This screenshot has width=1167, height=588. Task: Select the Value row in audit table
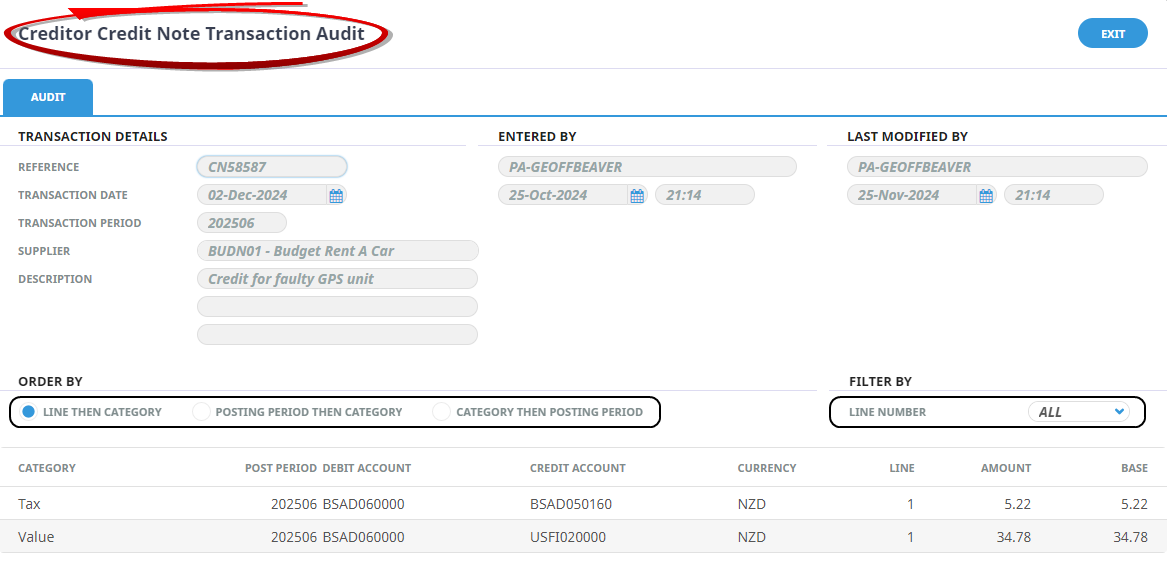[583, 537]
